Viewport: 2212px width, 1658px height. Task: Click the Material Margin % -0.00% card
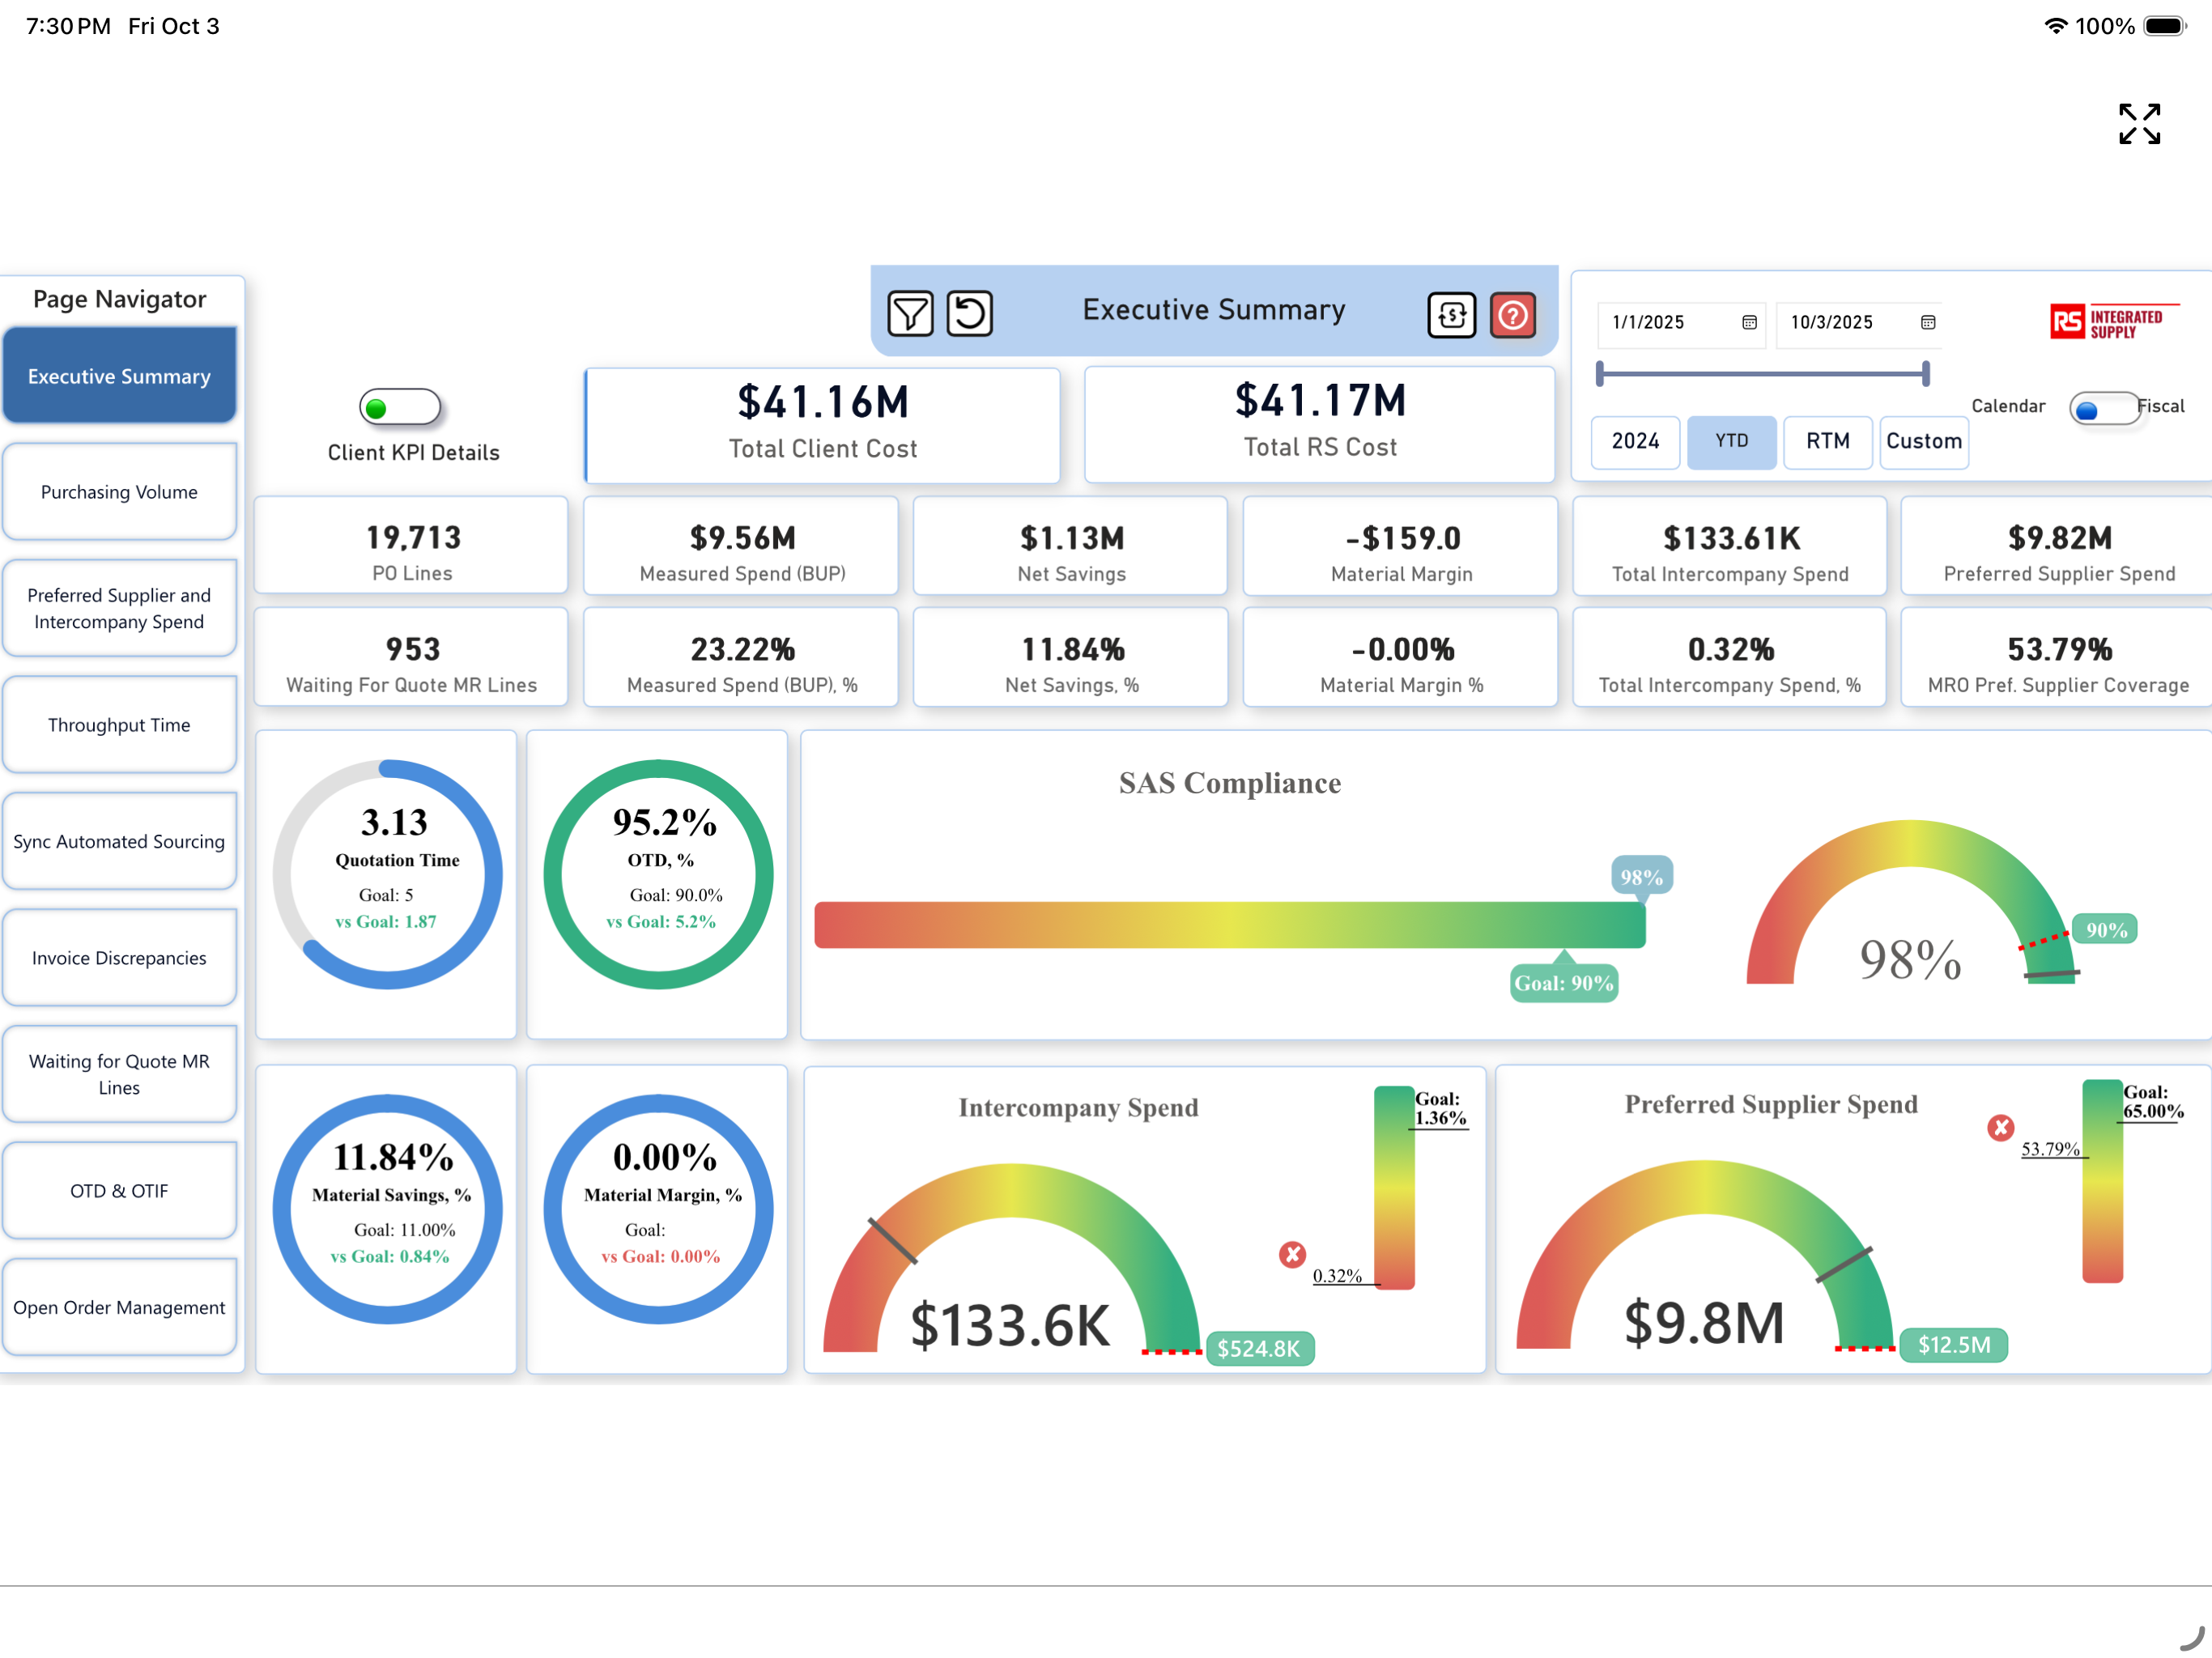click(x=1400, y=657)
